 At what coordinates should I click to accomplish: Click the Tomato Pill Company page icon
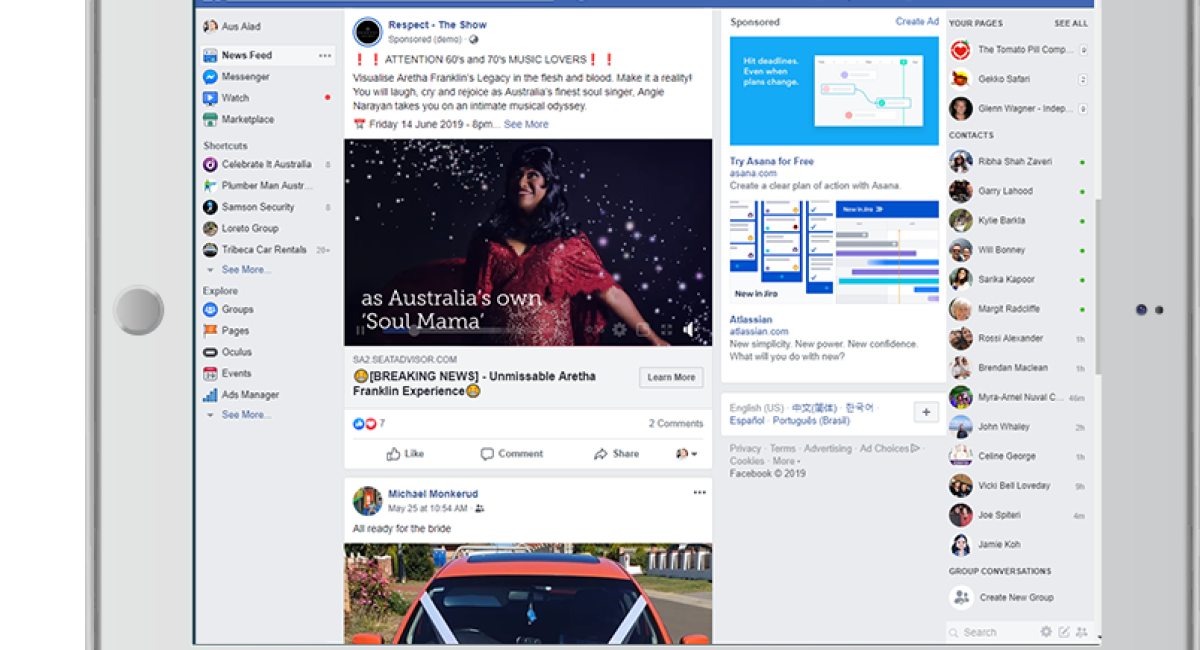point(961,50)
